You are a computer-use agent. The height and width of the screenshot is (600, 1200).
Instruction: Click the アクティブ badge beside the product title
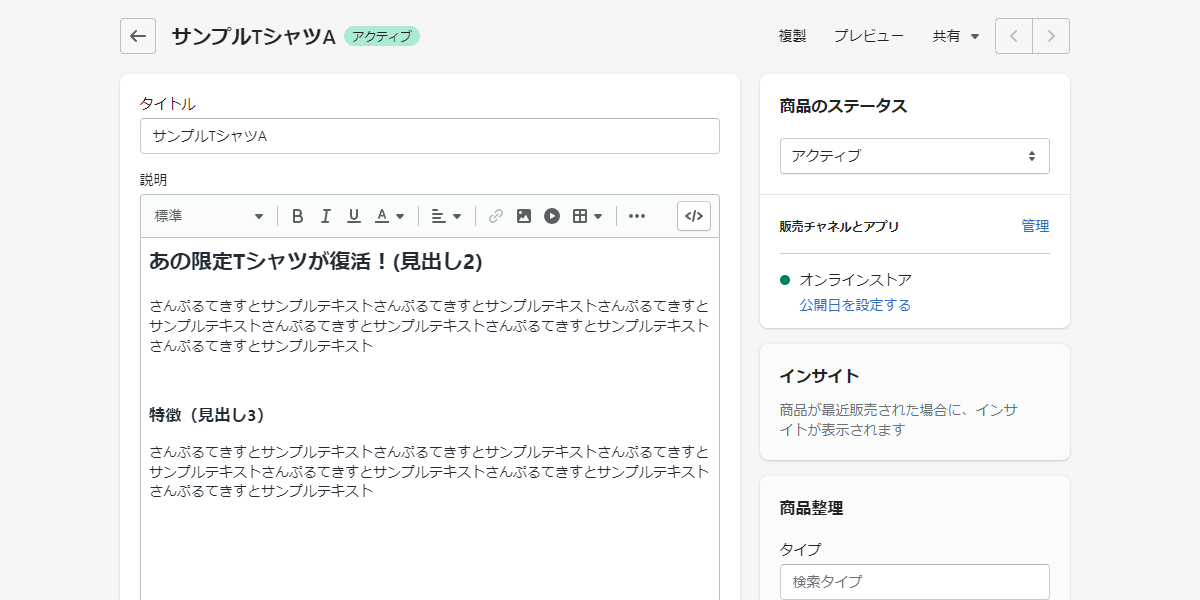382,36
